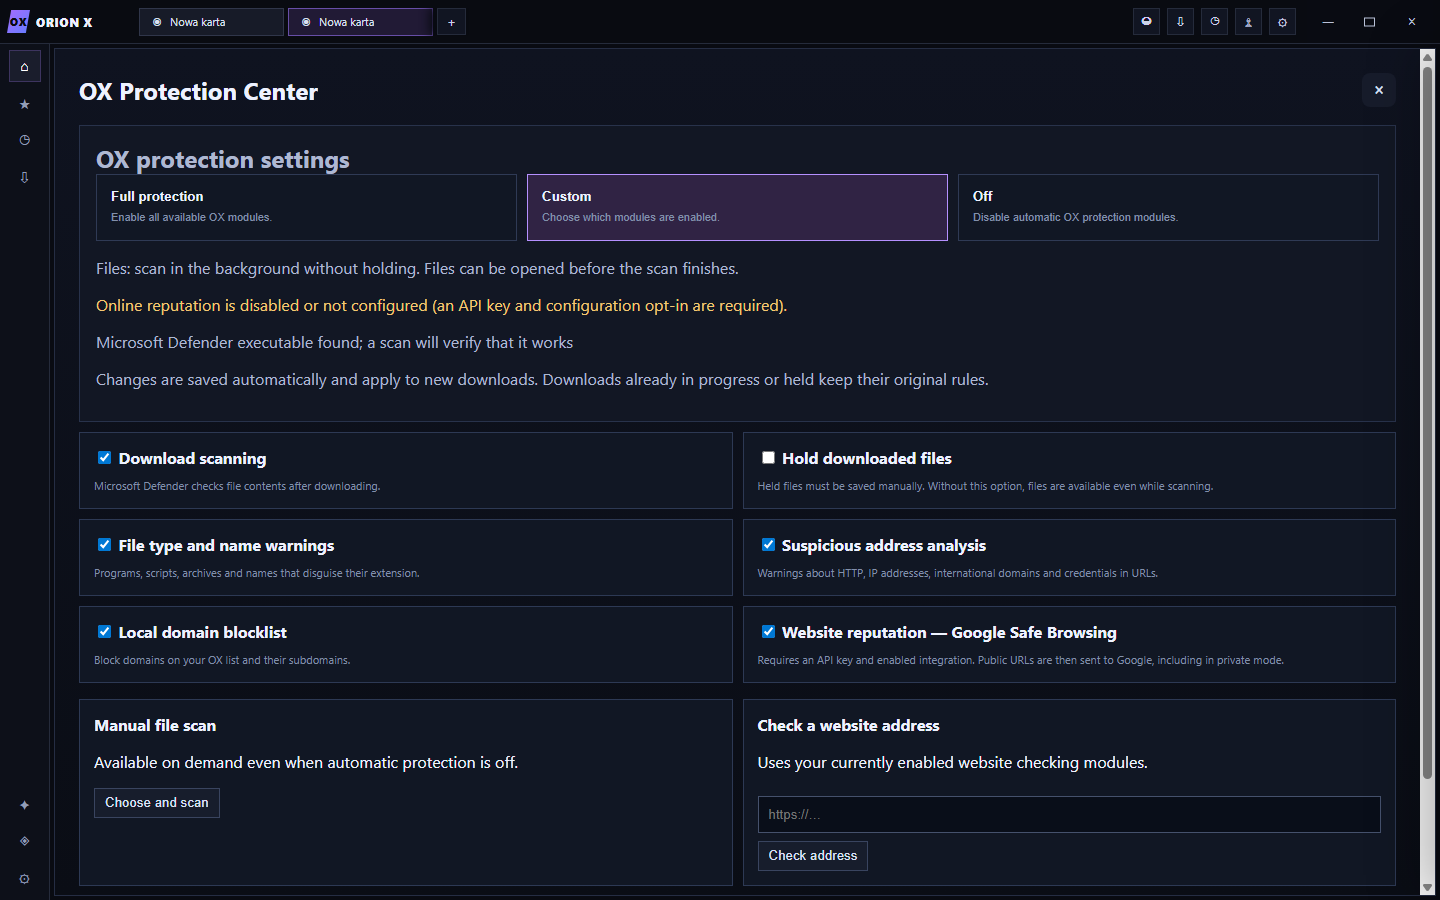This screenshot has height=900, width=1440.
Task: Click the Orion X logo icon
Action: pos(18,22)
